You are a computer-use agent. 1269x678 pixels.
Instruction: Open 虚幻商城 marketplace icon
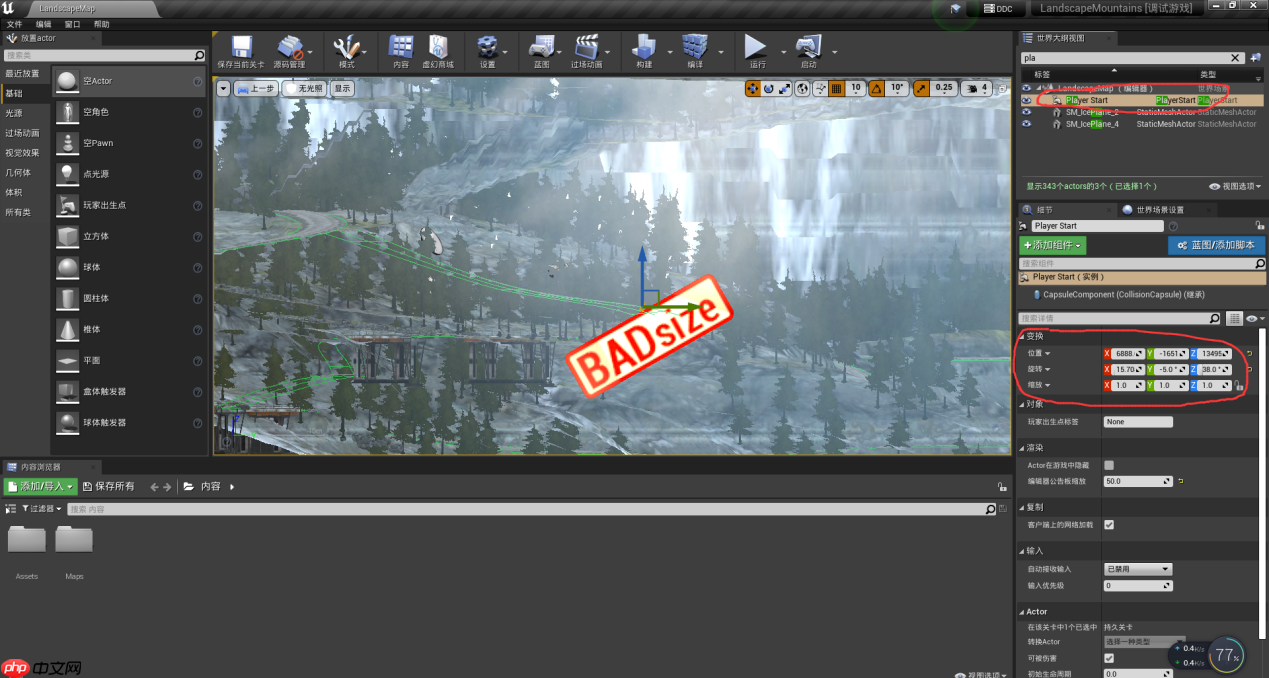click(438, 47)
